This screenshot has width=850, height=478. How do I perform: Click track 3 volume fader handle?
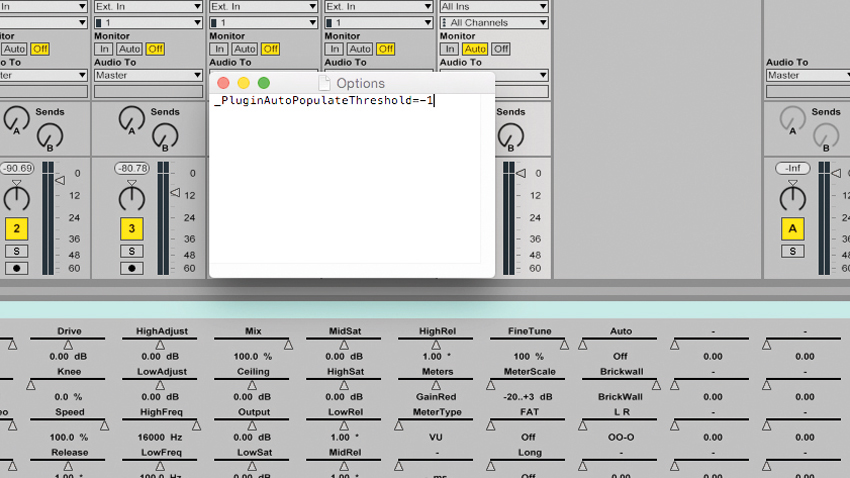[175, 192]
